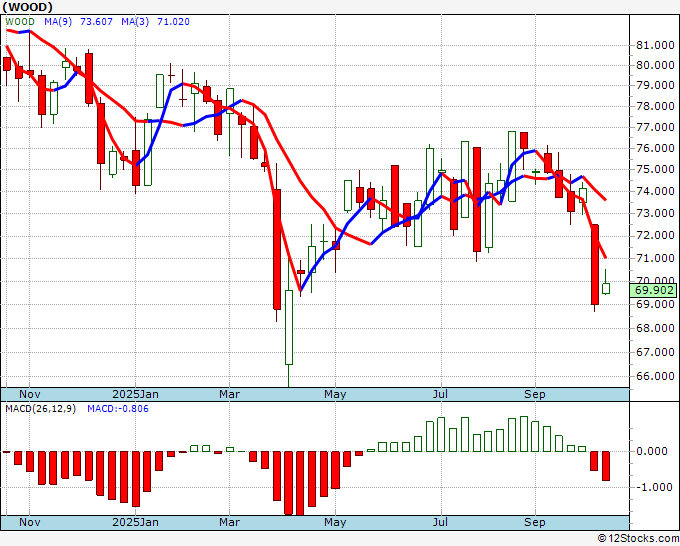Click the latest green candlestick near 69.9
Image resolution: width=680 pixels, height=546 pixels.
(606, 288)
